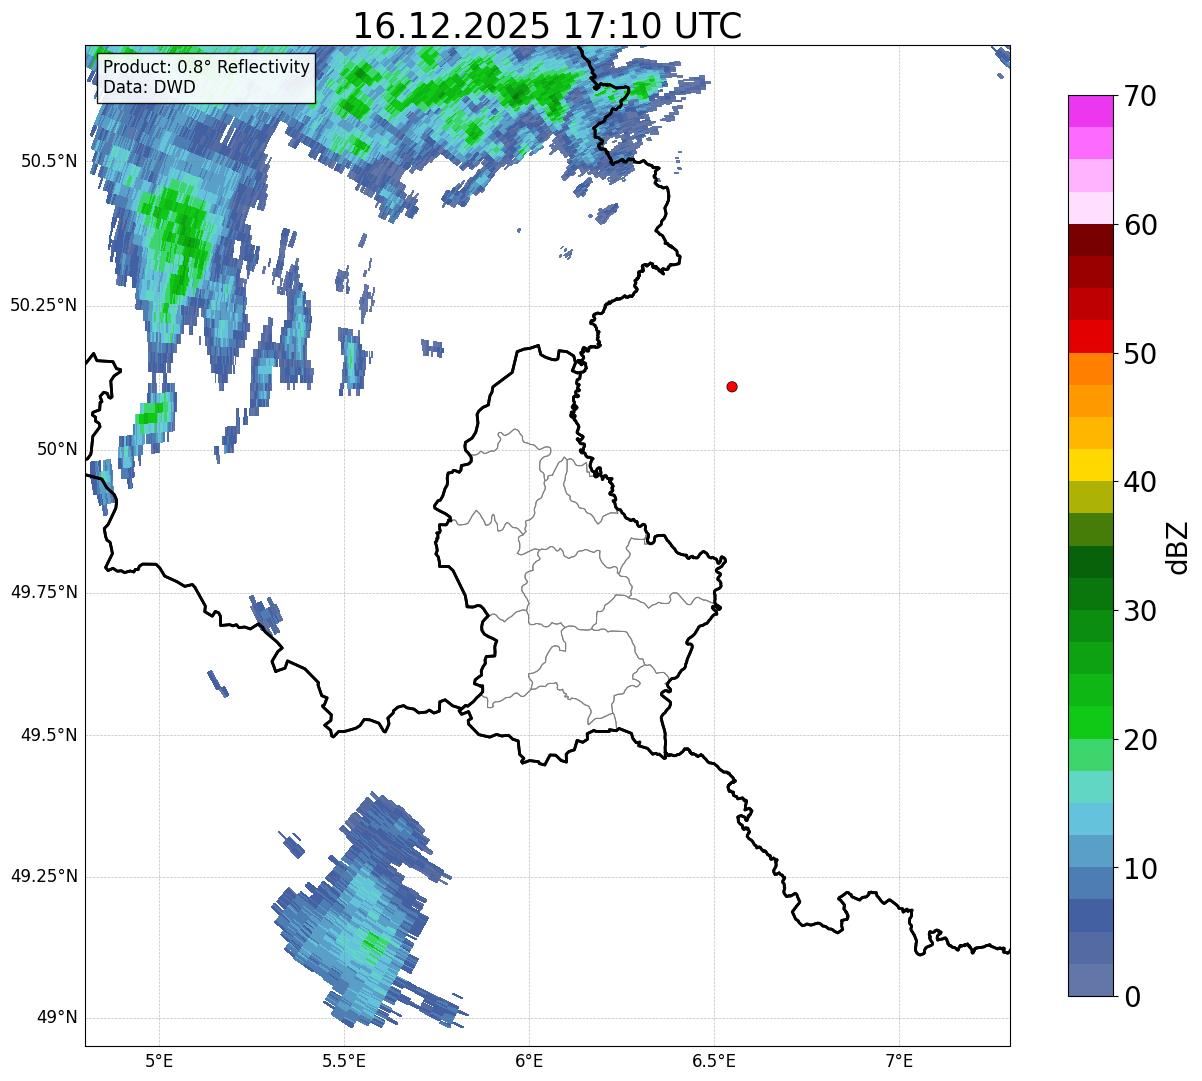Viewport: 1202px width, 1081px height.
Task: Click the 49.25°N latitude label
Action: (x=44, y=876)
